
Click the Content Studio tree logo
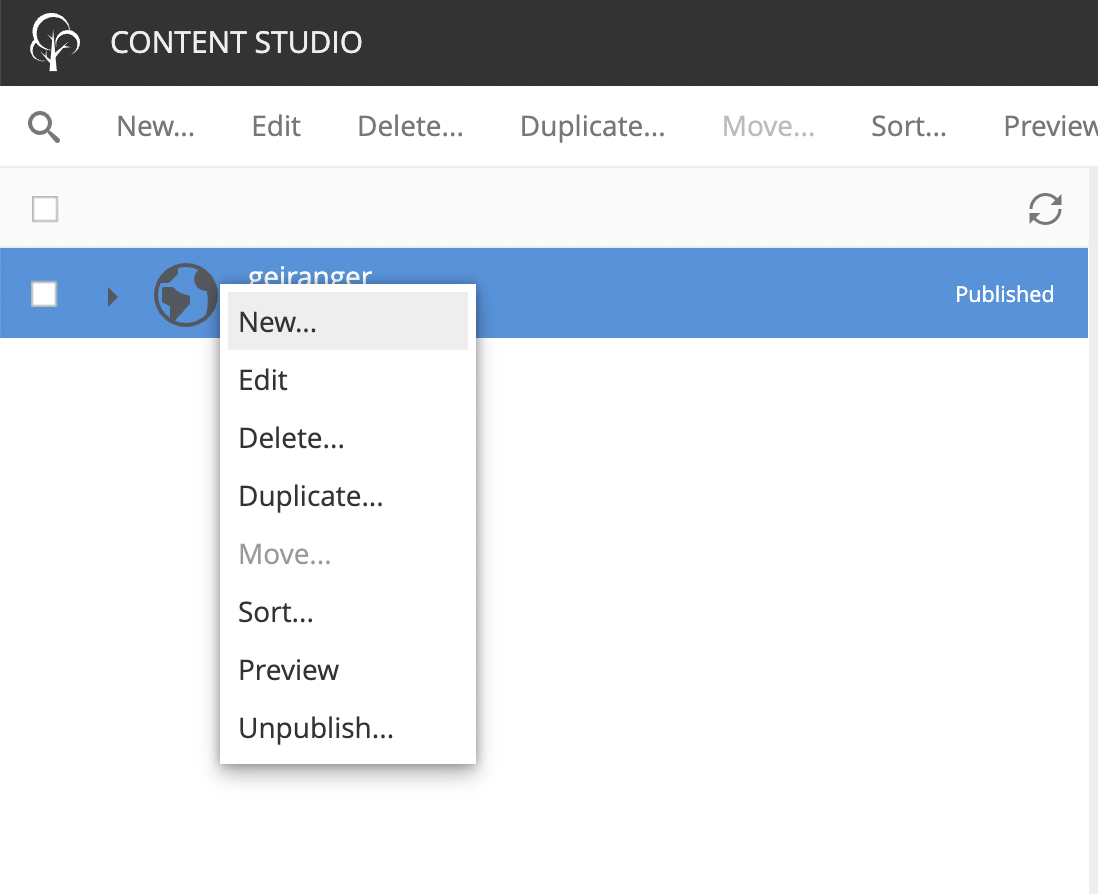coord(54,43)
